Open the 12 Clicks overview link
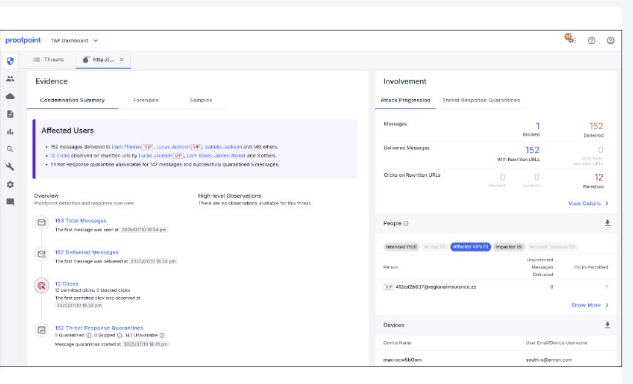 [x=67, y=284]
